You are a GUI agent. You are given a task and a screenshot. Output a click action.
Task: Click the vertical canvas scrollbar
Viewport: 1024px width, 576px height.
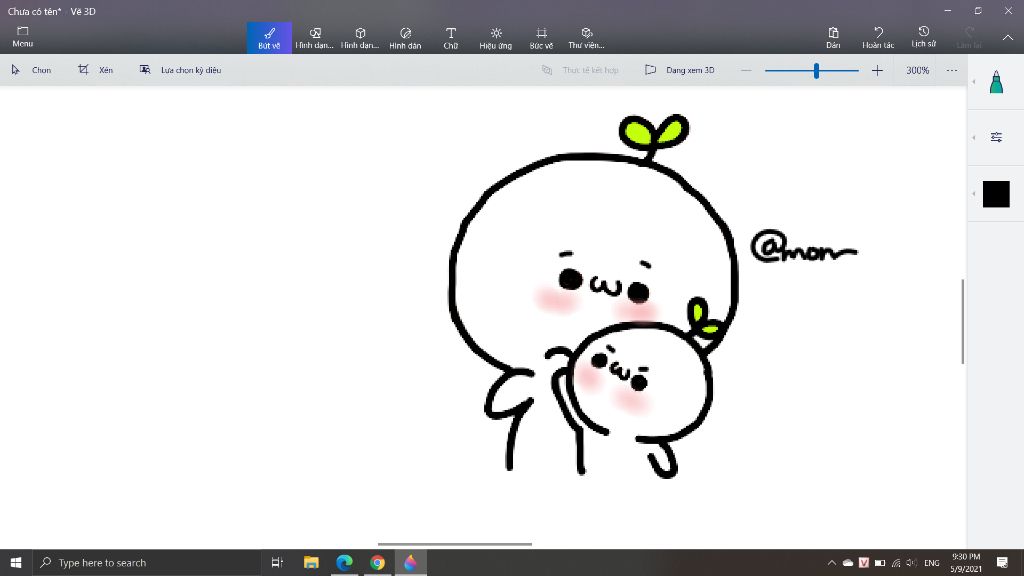963,321
